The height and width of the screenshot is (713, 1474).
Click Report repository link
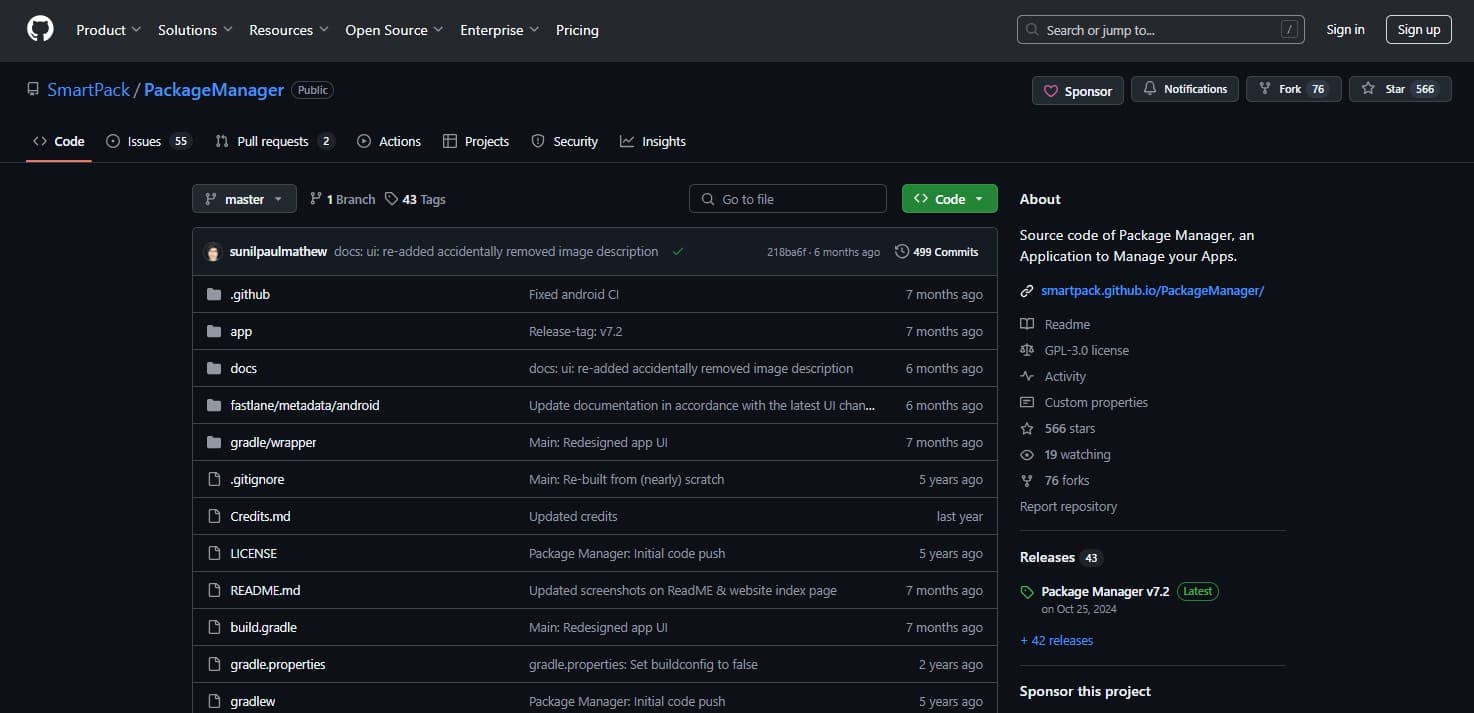click(1068, 506)
